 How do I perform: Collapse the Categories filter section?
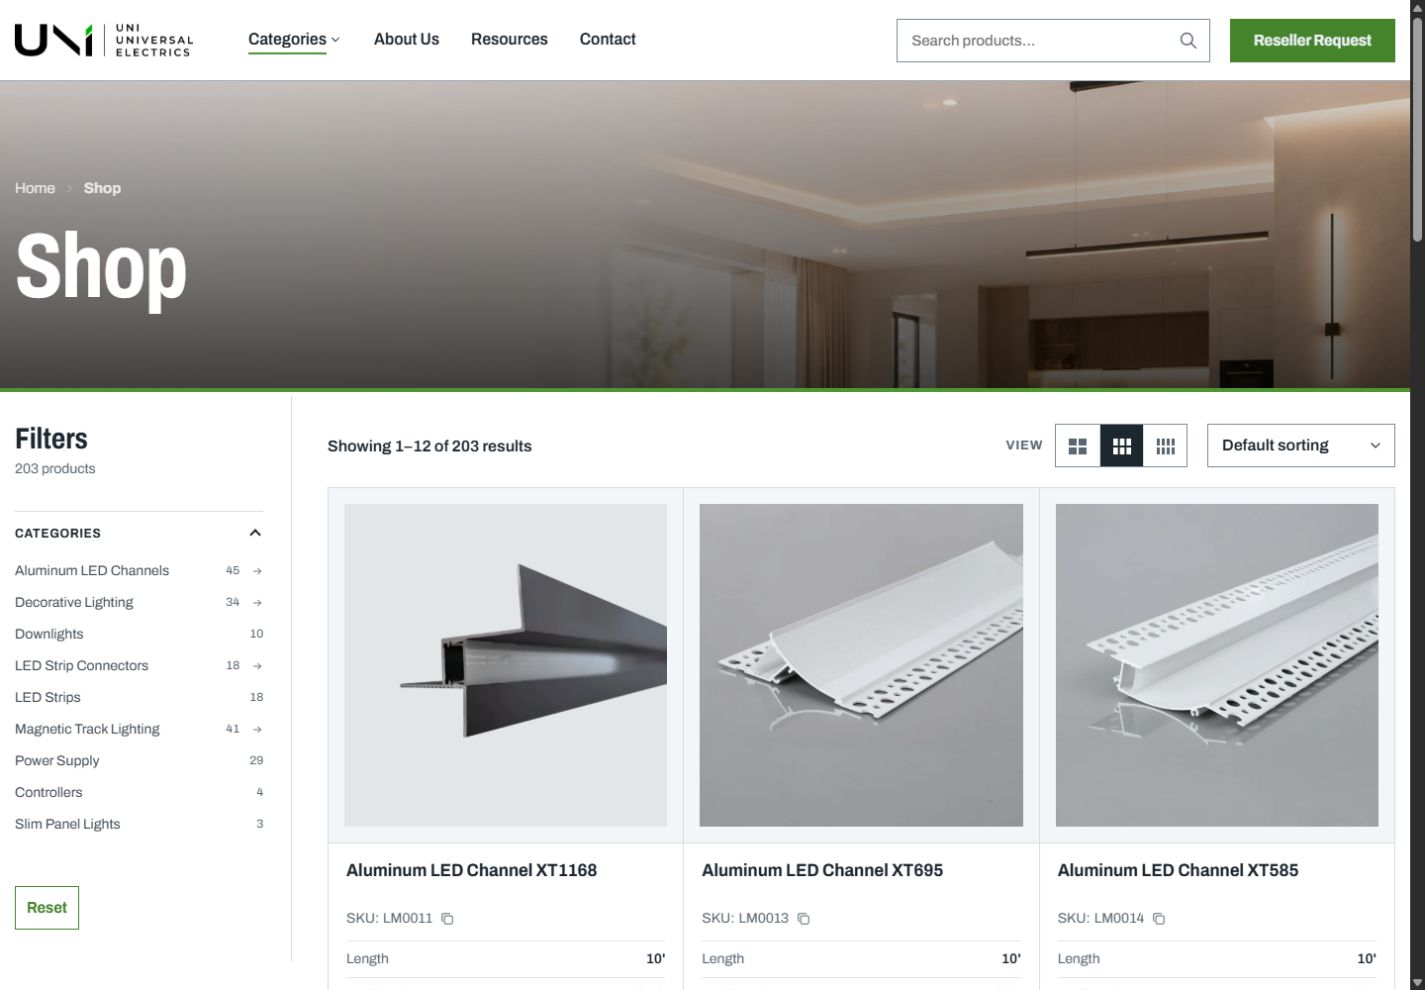point(255,533)
